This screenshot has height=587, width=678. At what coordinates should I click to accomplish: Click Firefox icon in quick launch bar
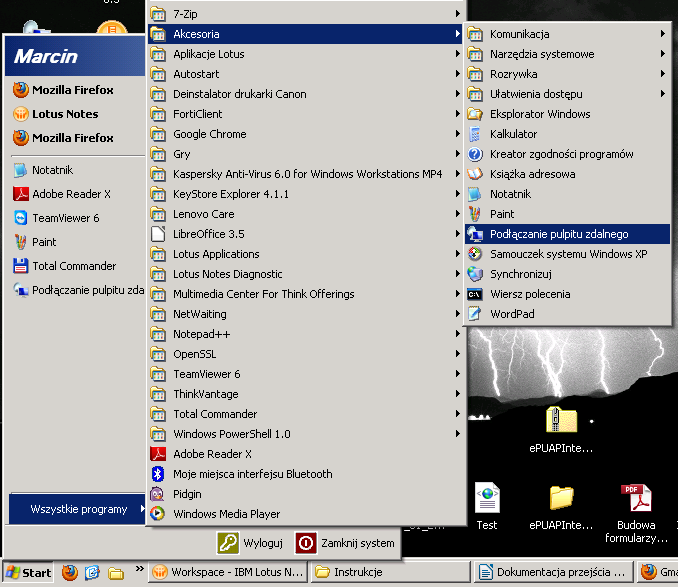(70, 572)
